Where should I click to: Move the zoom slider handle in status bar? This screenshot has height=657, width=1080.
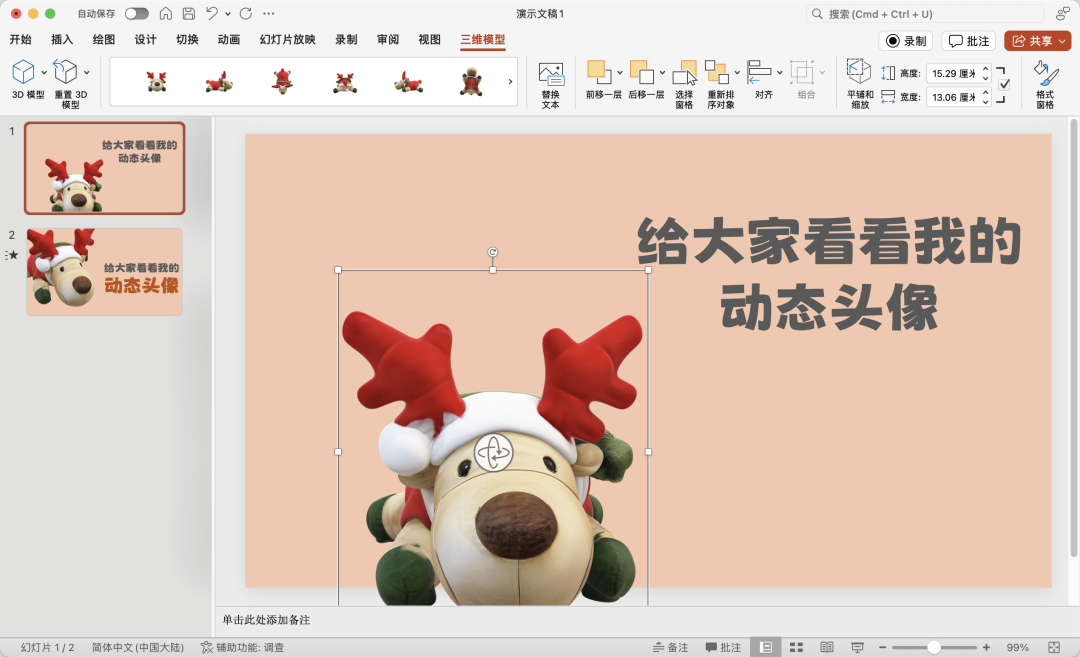click(934, 647)
